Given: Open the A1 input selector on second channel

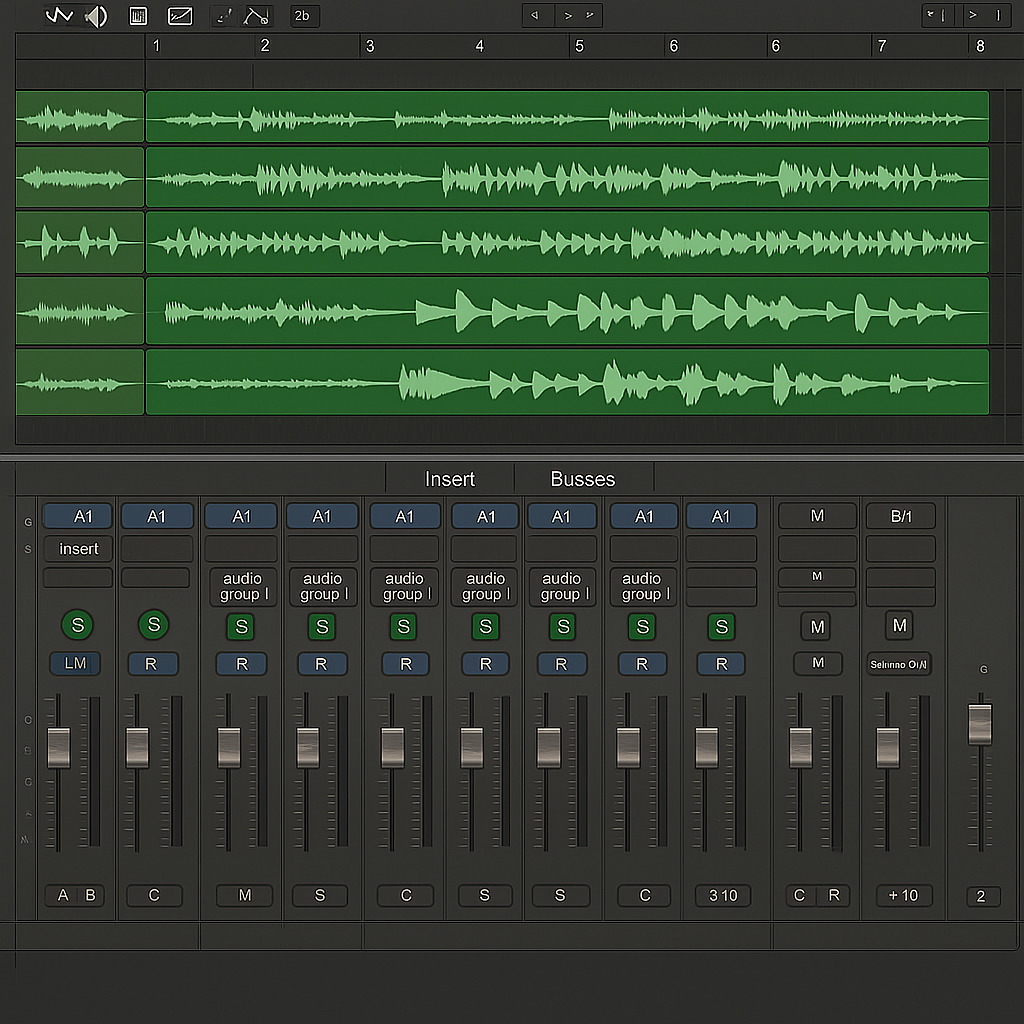Looking at the screenshot, I should coord(157,516).
